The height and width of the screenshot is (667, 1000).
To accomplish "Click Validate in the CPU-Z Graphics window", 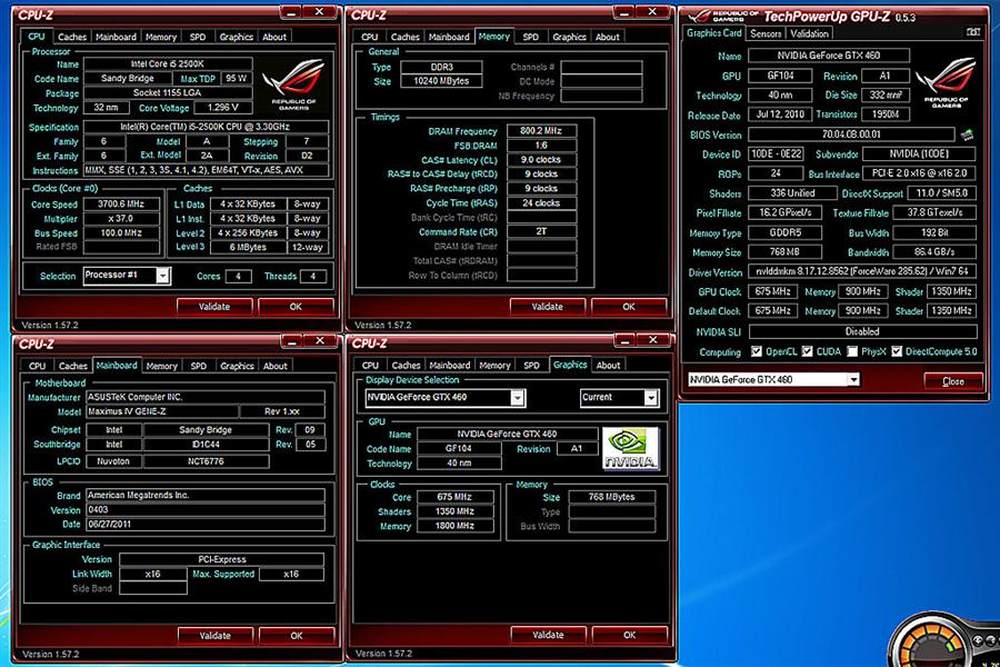I will pos(548,635).
